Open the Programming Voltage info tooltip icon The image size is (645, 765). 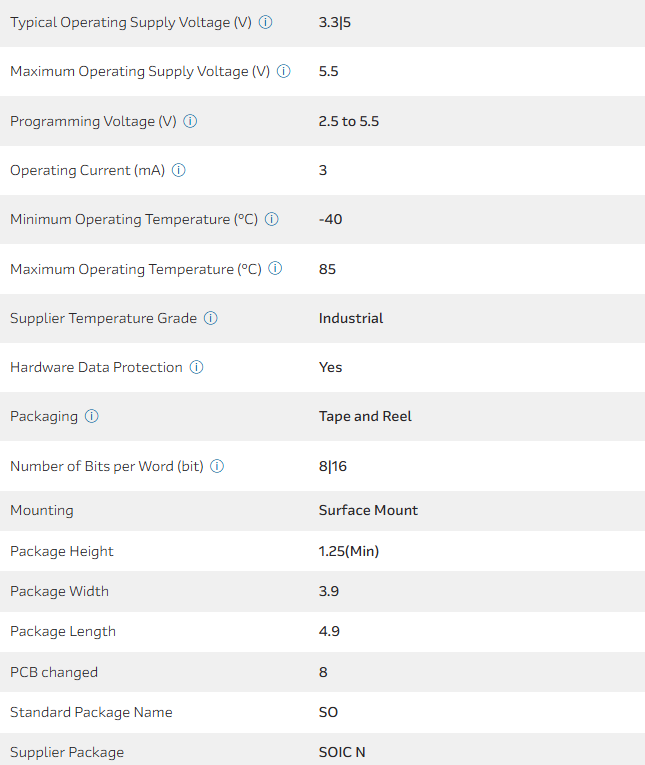(x=190, y=121)
